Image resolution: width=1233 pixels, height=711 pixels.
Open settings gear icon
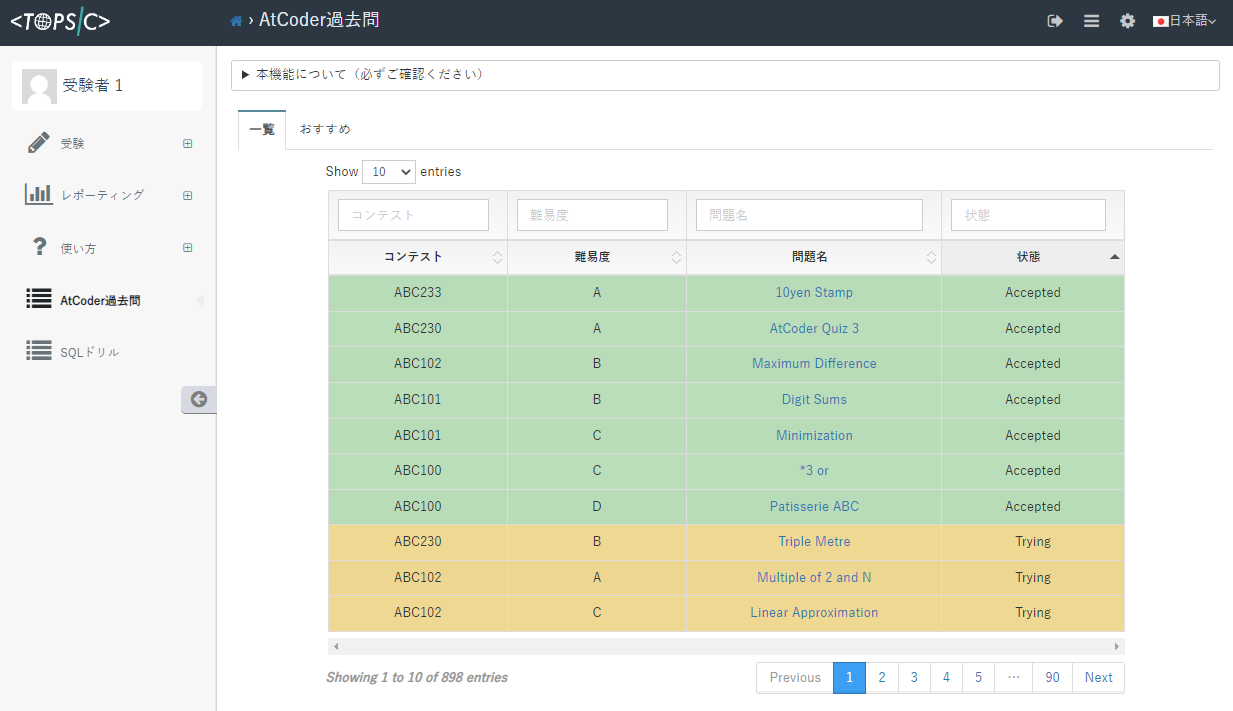click(x=1127, y=21)
